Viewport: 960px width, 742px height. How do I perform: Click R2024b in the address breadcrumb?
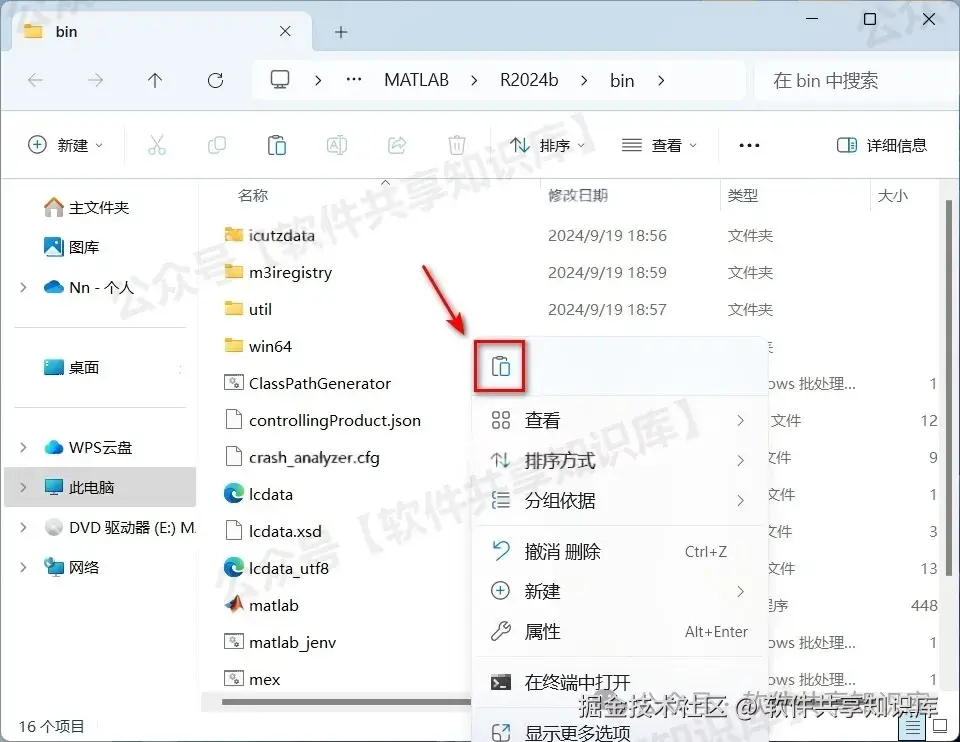tap(529, 80)
